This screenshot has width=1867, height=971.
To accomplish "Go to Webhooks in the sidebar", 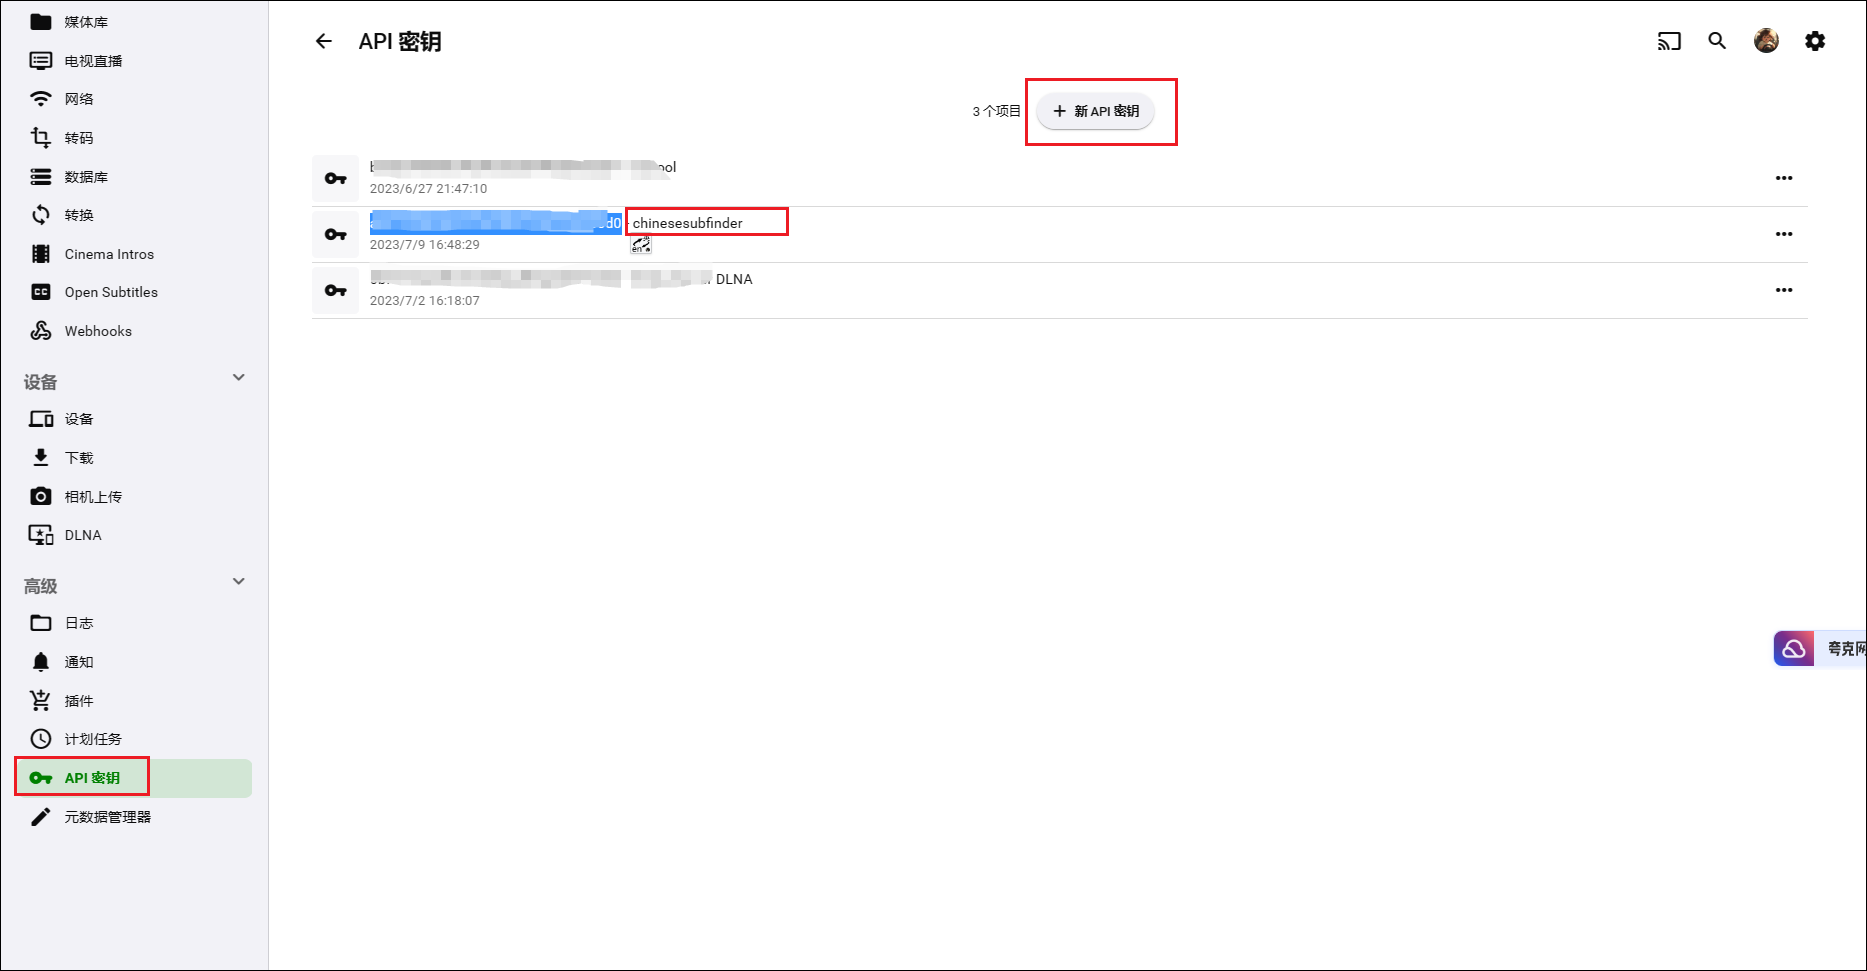I will pyautogui.click(x=97, y=331).
